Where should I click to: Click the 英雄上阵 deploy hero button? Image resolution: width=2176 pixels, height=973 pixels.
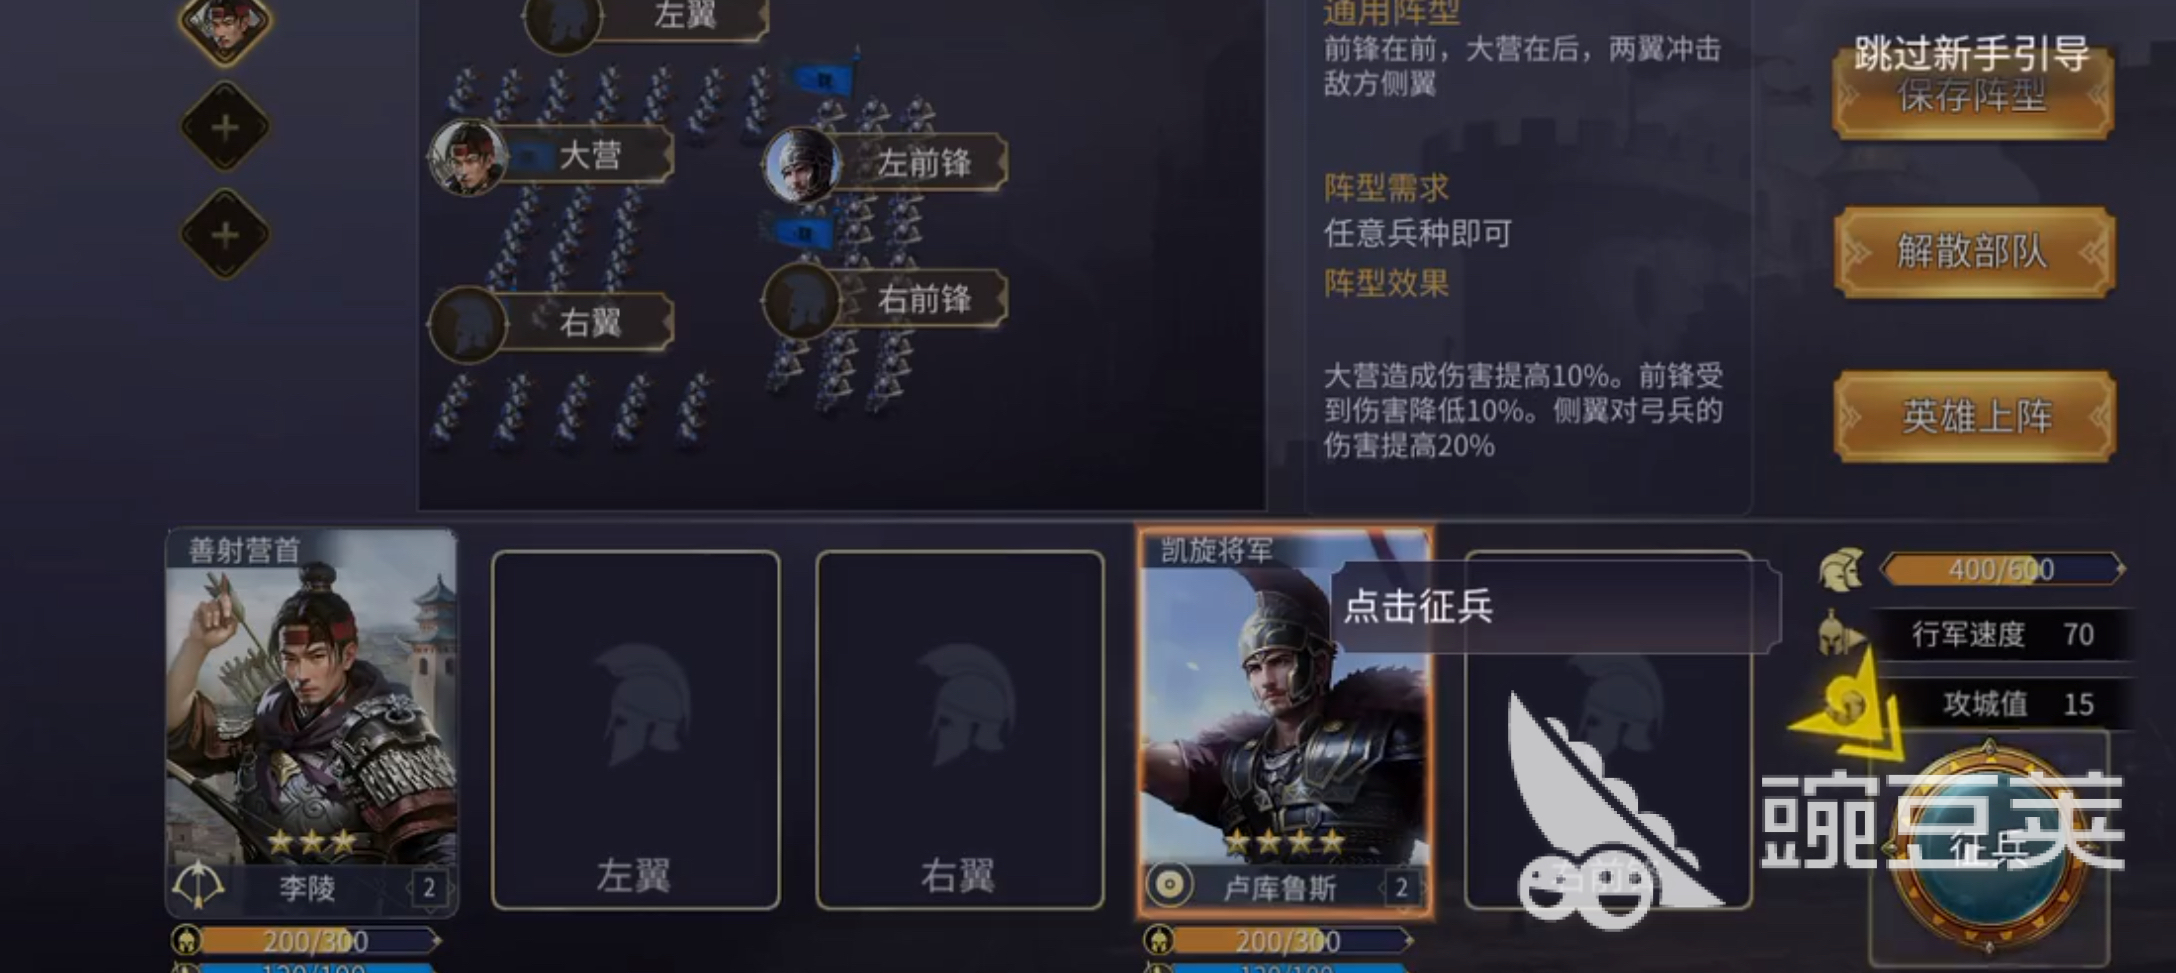pyautogui.click(x=1974, y=416)
